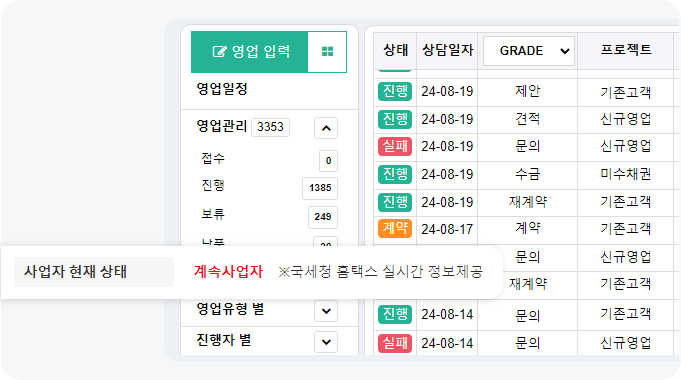Screen dimensions: 681x380
Task: Expand the 진행자 별 section
Action: click(x=326, y=342)
